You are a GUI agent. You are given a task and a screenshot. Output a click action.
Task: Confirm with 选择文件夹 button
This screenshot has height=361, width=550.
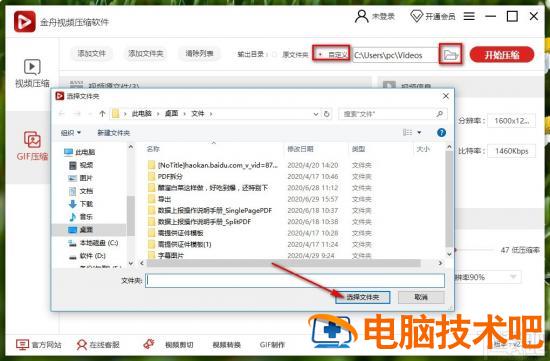point(363,298)
